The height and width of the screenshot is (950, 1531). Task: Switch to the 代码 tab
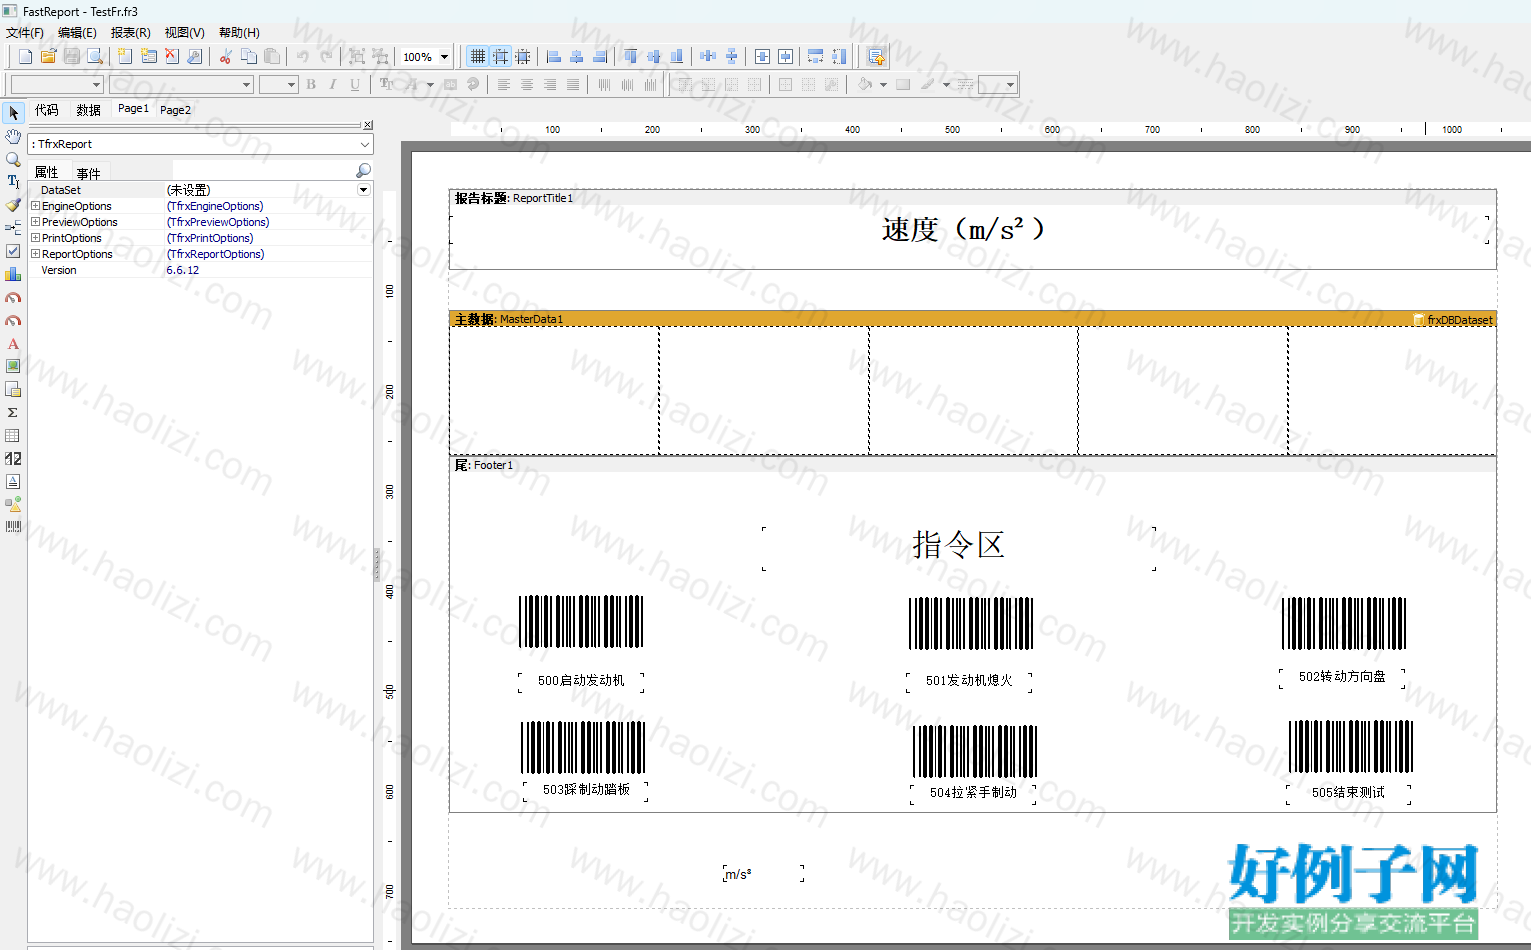pos(47,110)
